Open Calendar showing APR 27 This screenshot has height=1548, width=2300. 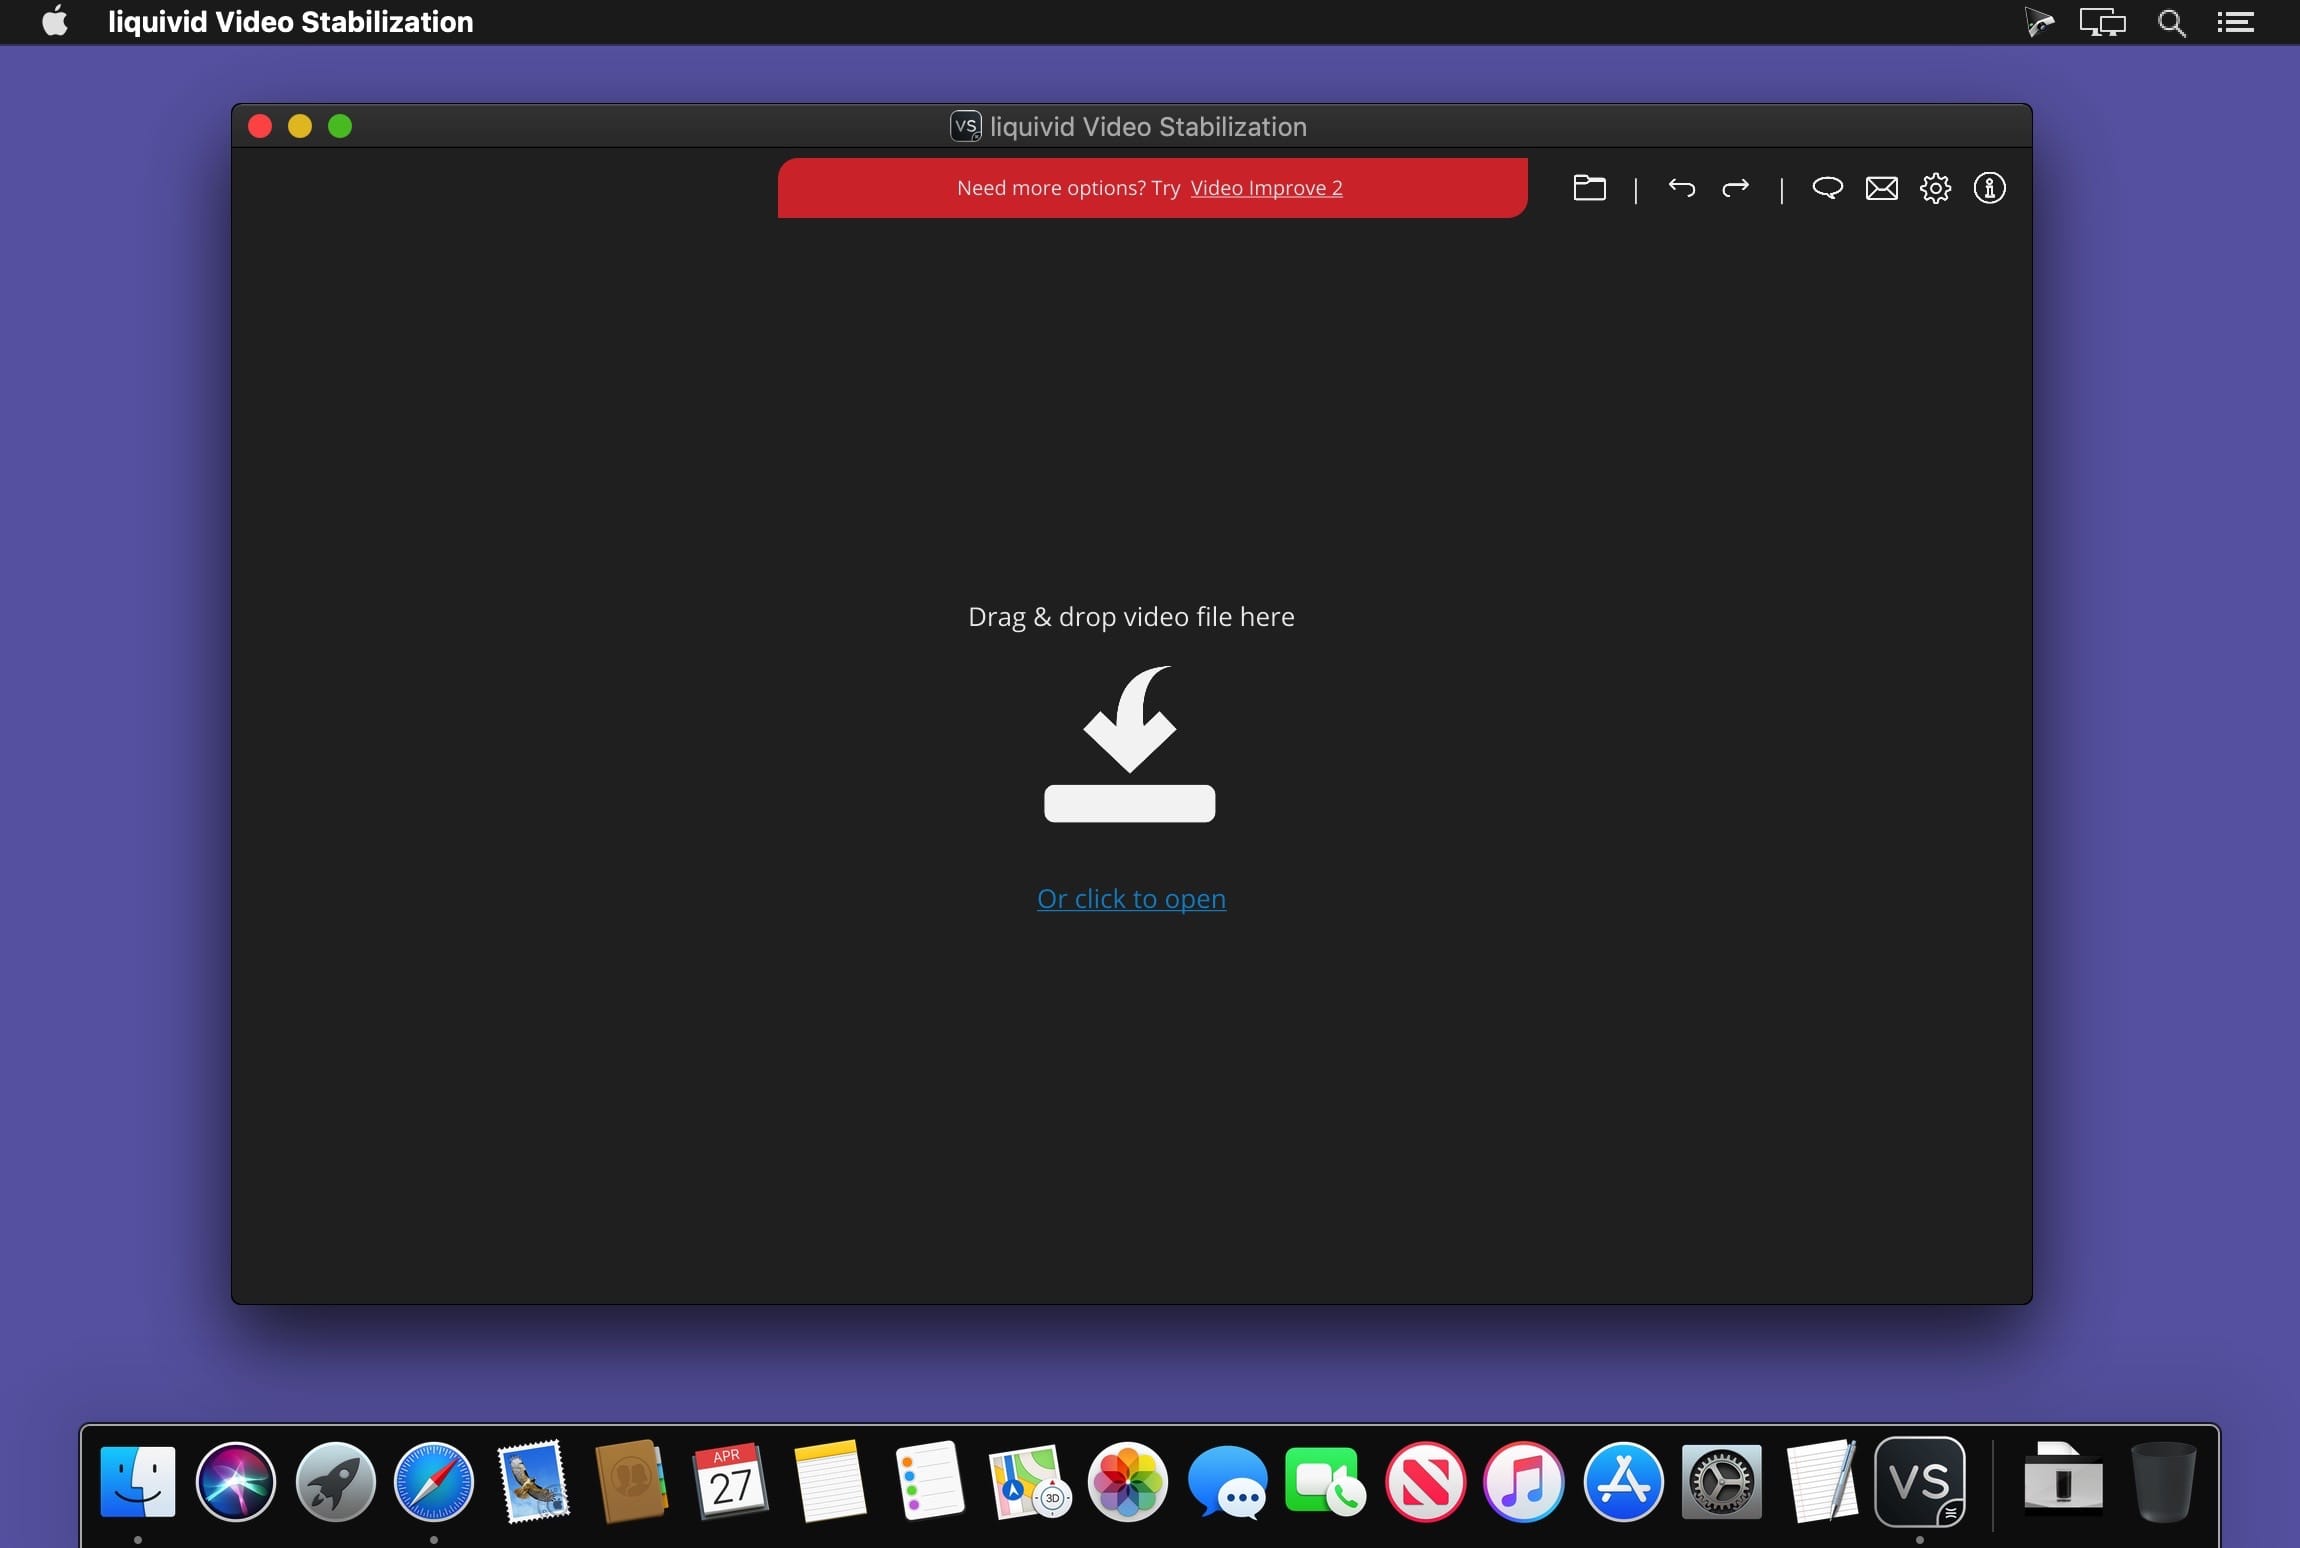tap(730, 1481)
